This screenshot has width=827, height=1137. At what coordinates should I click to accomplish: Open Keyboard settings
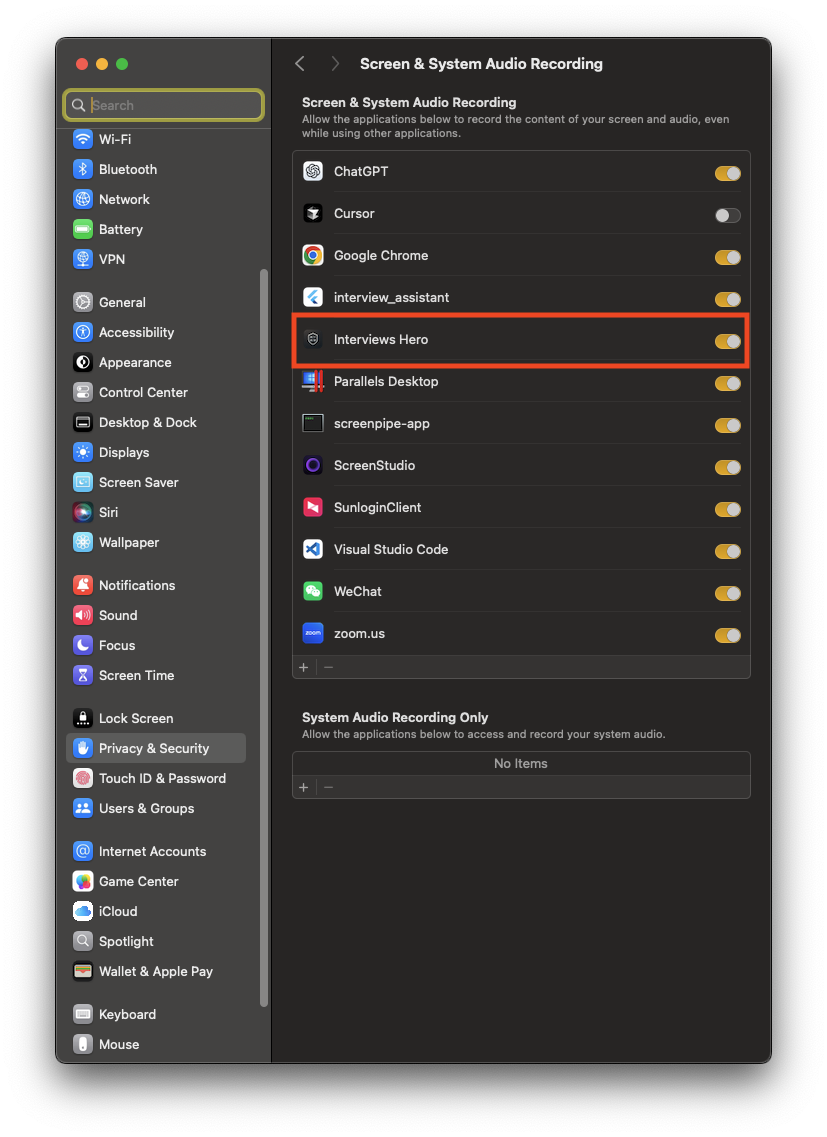point(156,1014)
